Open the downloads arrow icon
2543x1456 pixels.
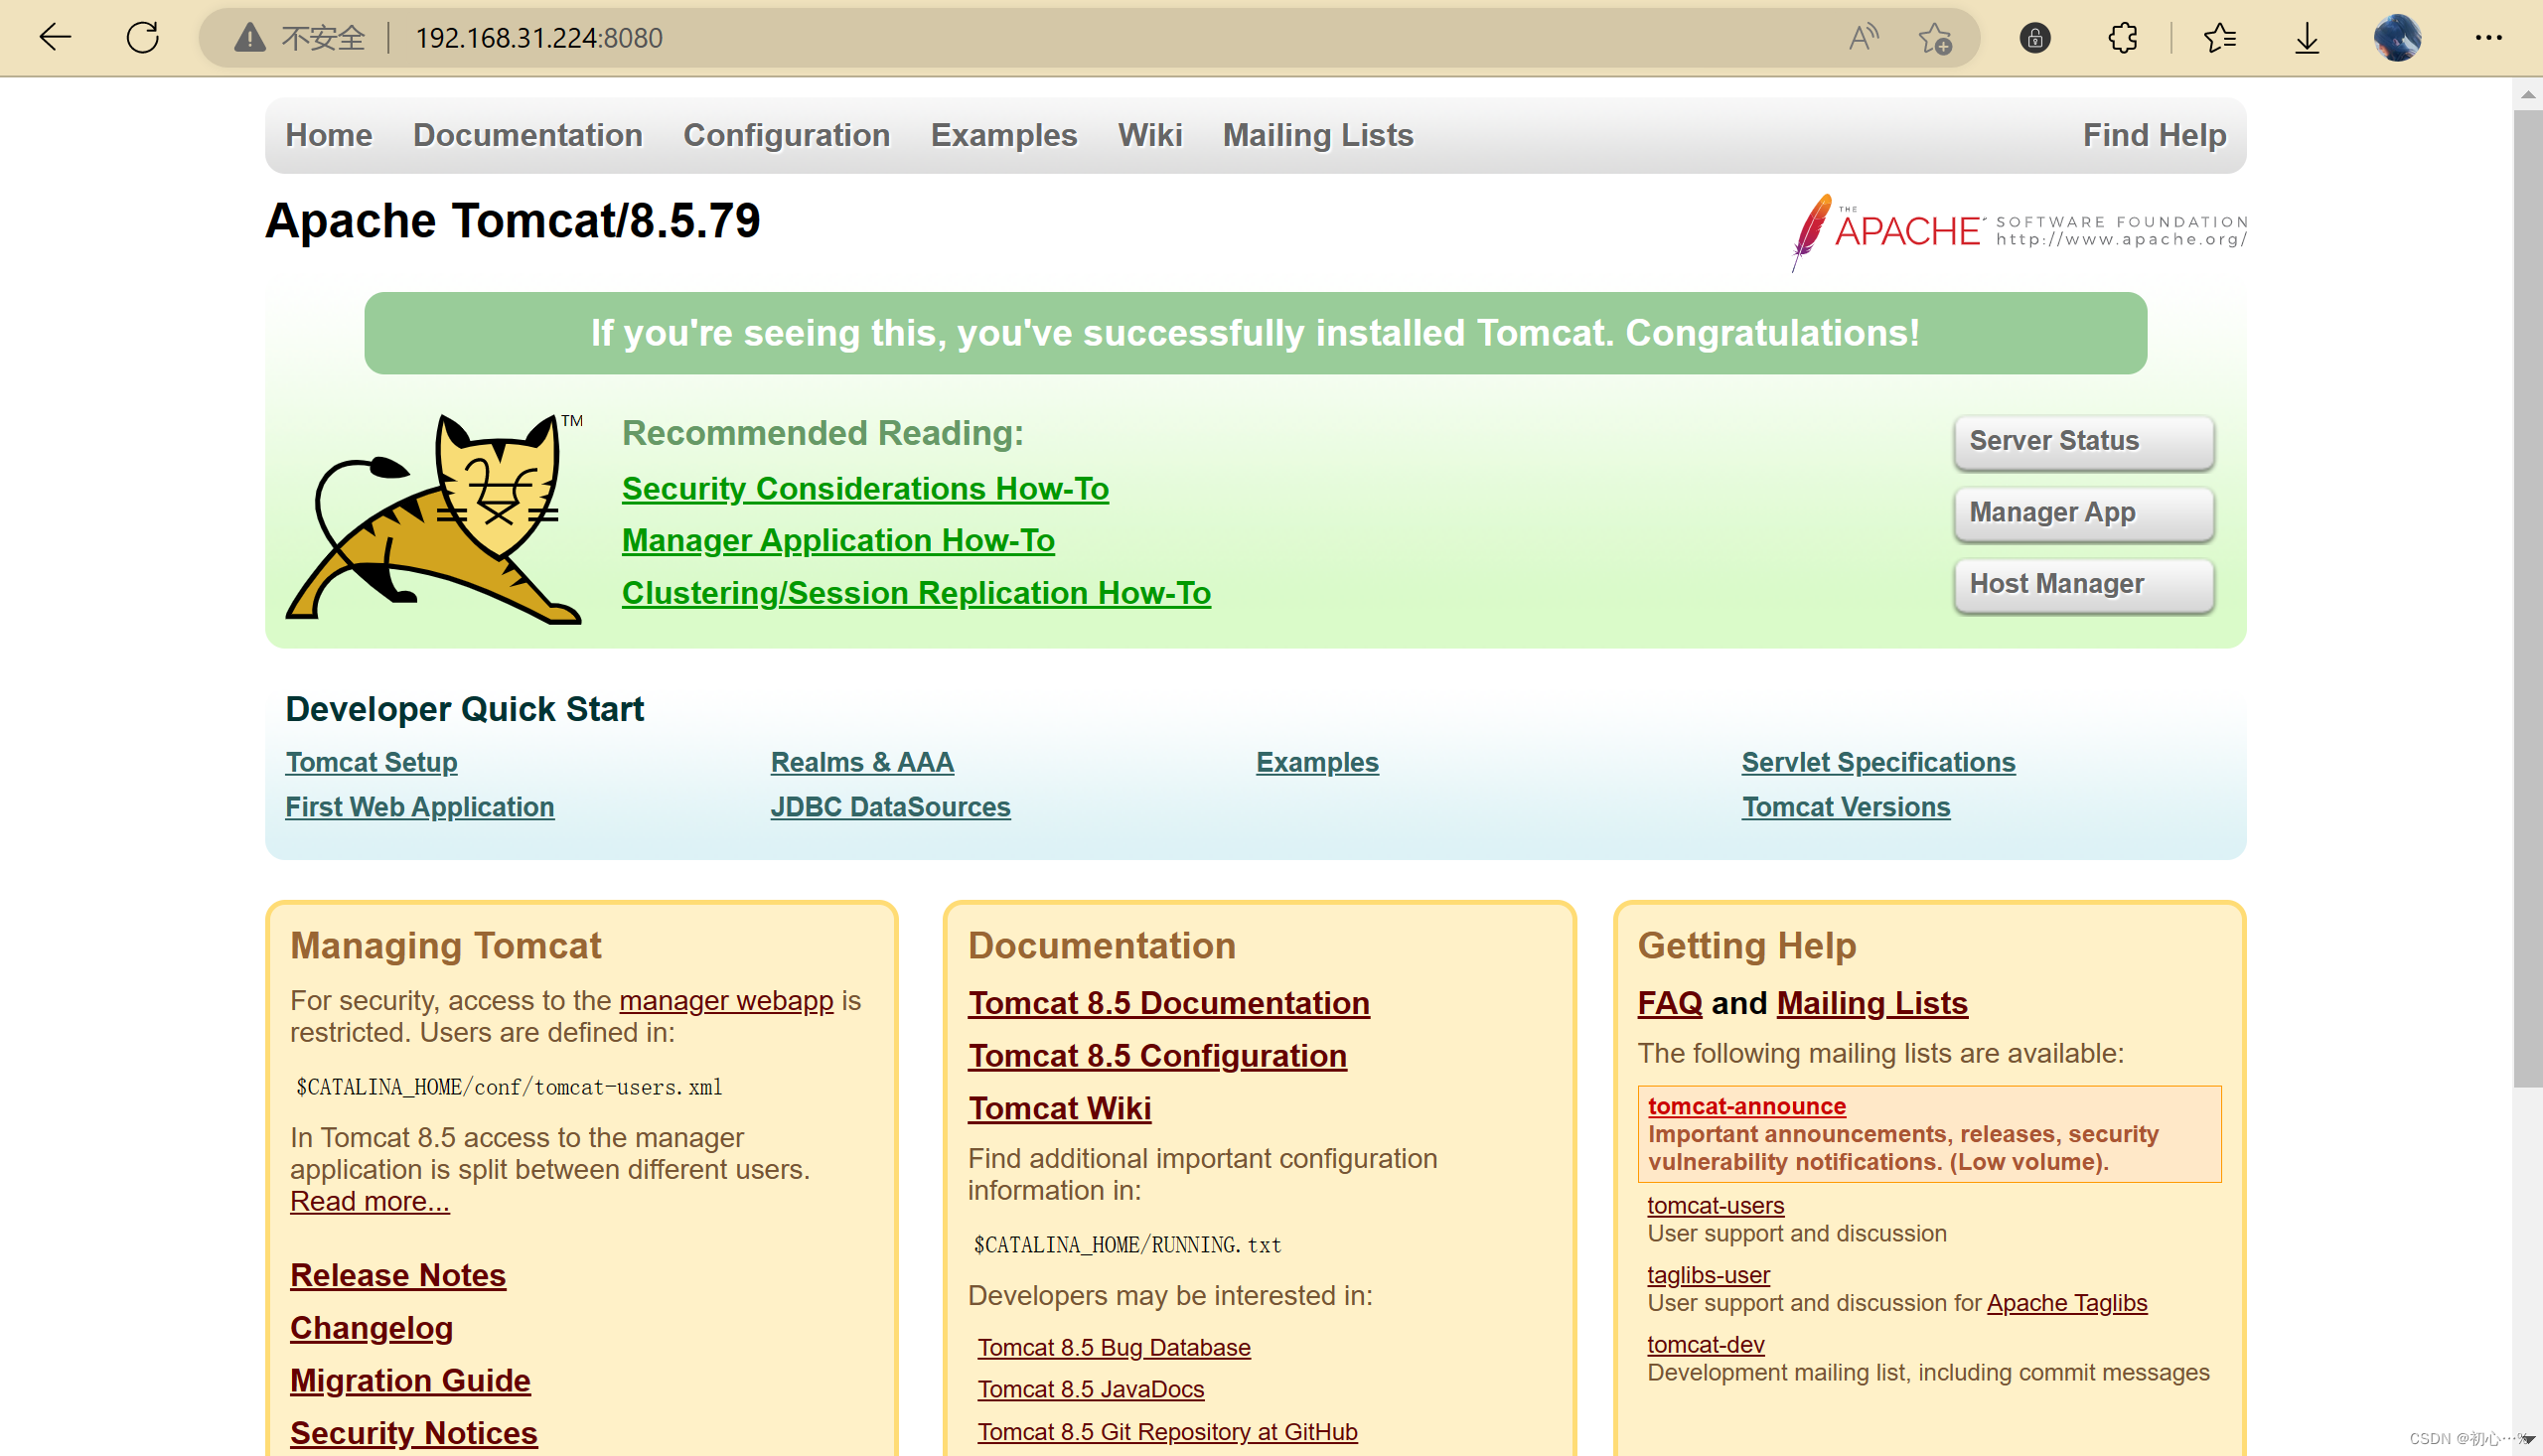coord(2306,38)
